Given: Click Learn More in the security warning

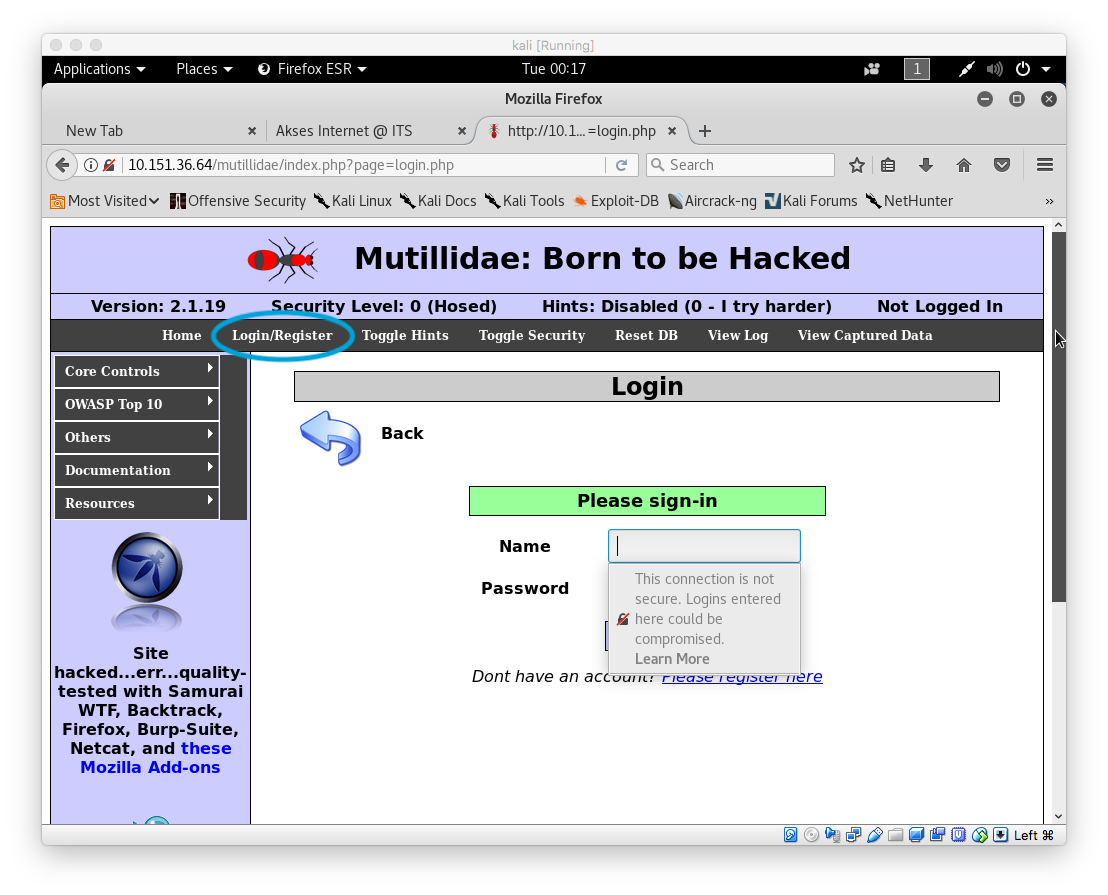Looking at the screenshot, I should tap(672, 659).
